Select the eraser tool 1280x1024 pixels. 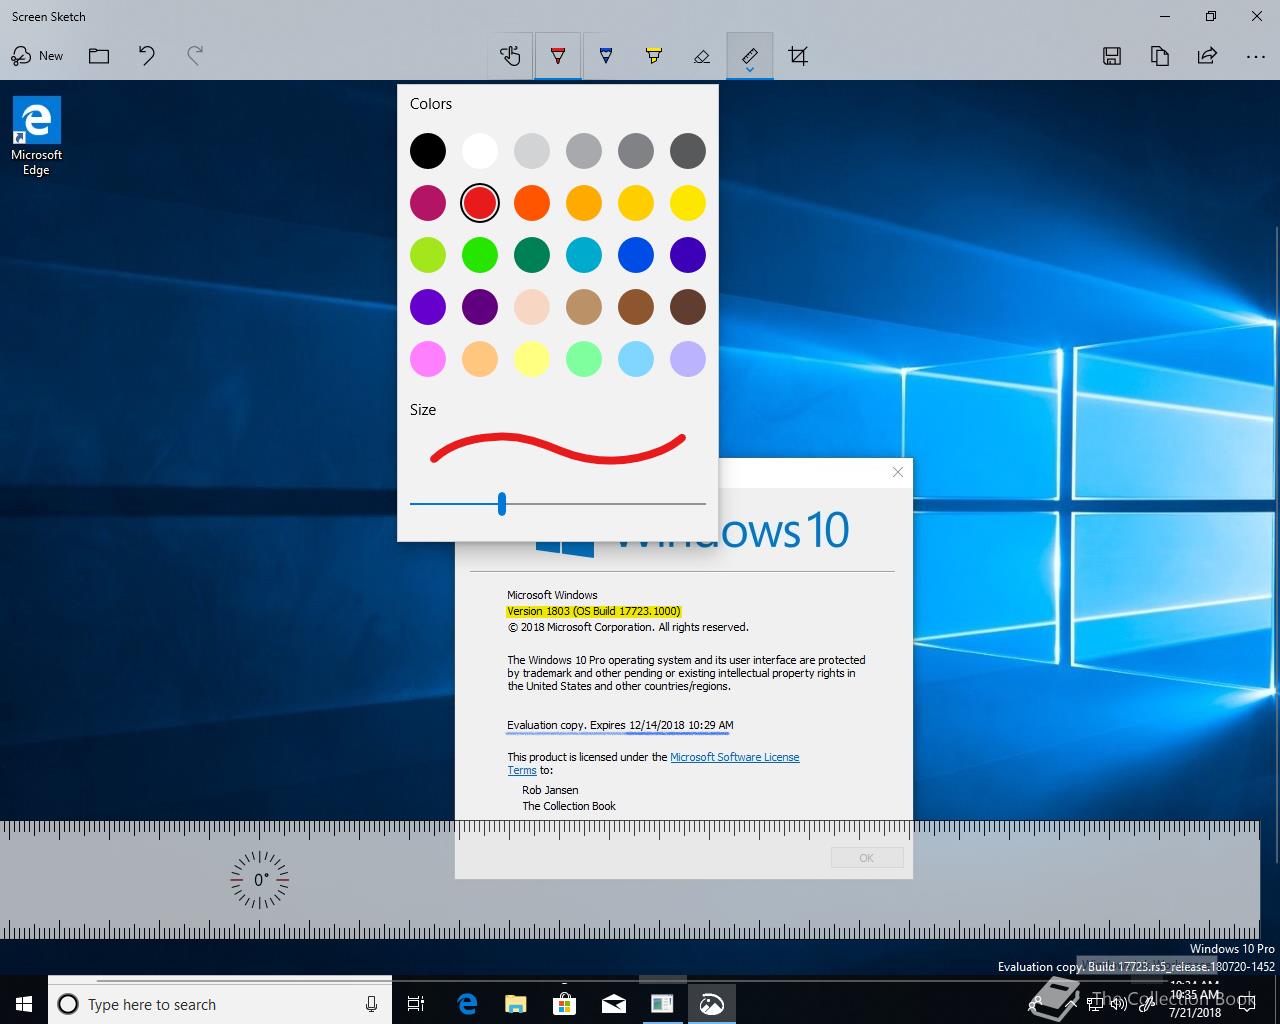pyautogui.click(x=702, y=56)
